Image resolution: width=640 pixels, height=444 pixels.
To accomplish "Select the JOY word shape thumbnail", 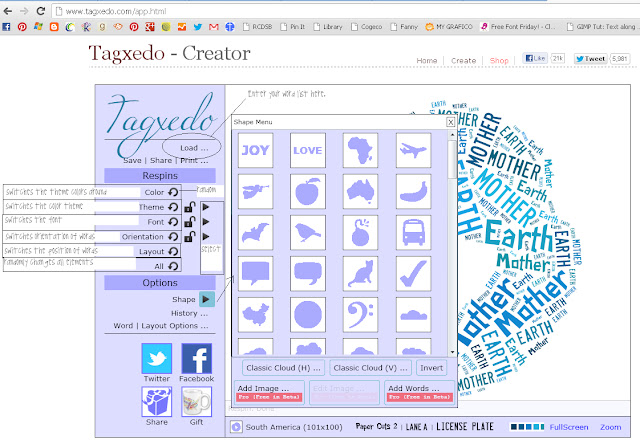I will 256,150.
